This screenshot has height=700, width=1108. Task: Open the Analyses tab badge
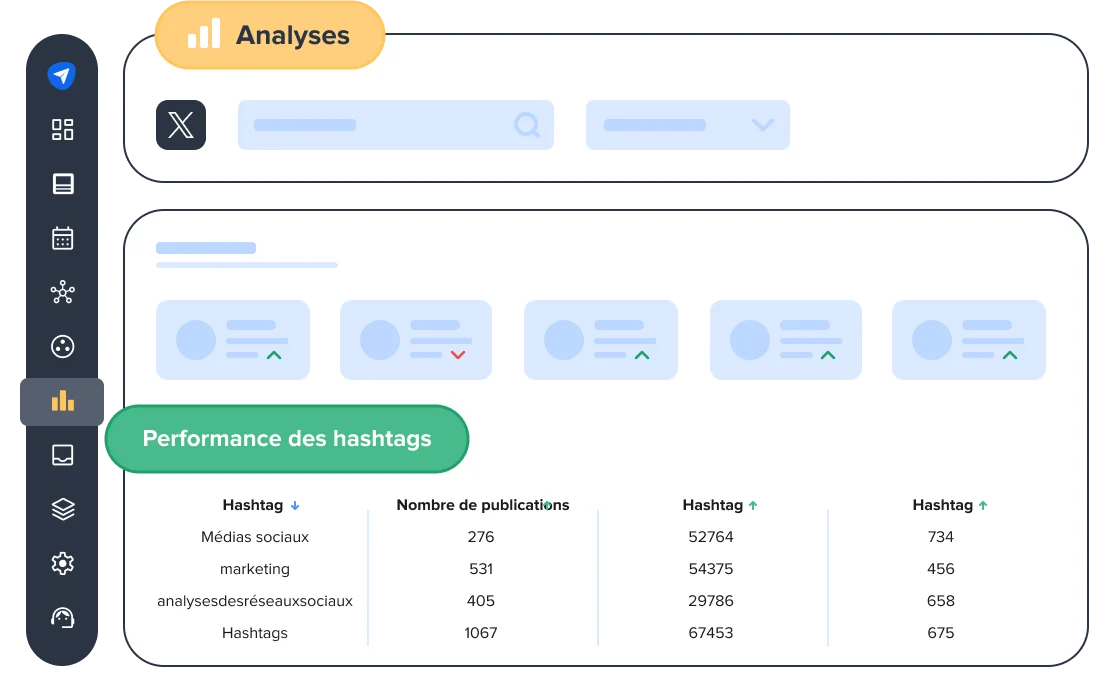[269, 35]
